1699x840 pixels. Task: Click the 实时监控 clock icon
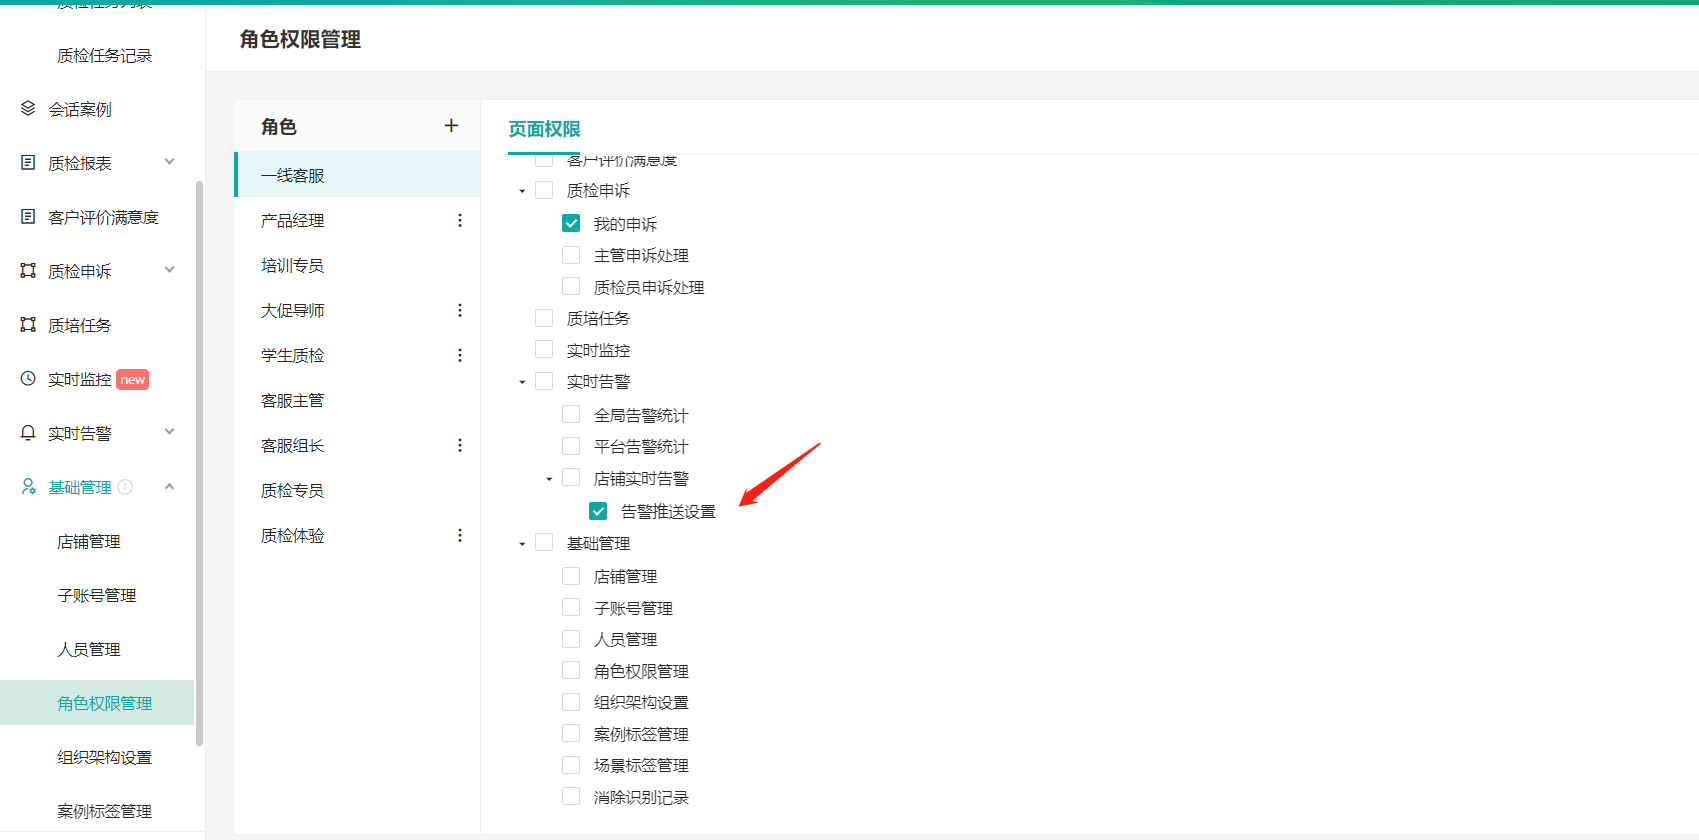(x=28, y=378)
